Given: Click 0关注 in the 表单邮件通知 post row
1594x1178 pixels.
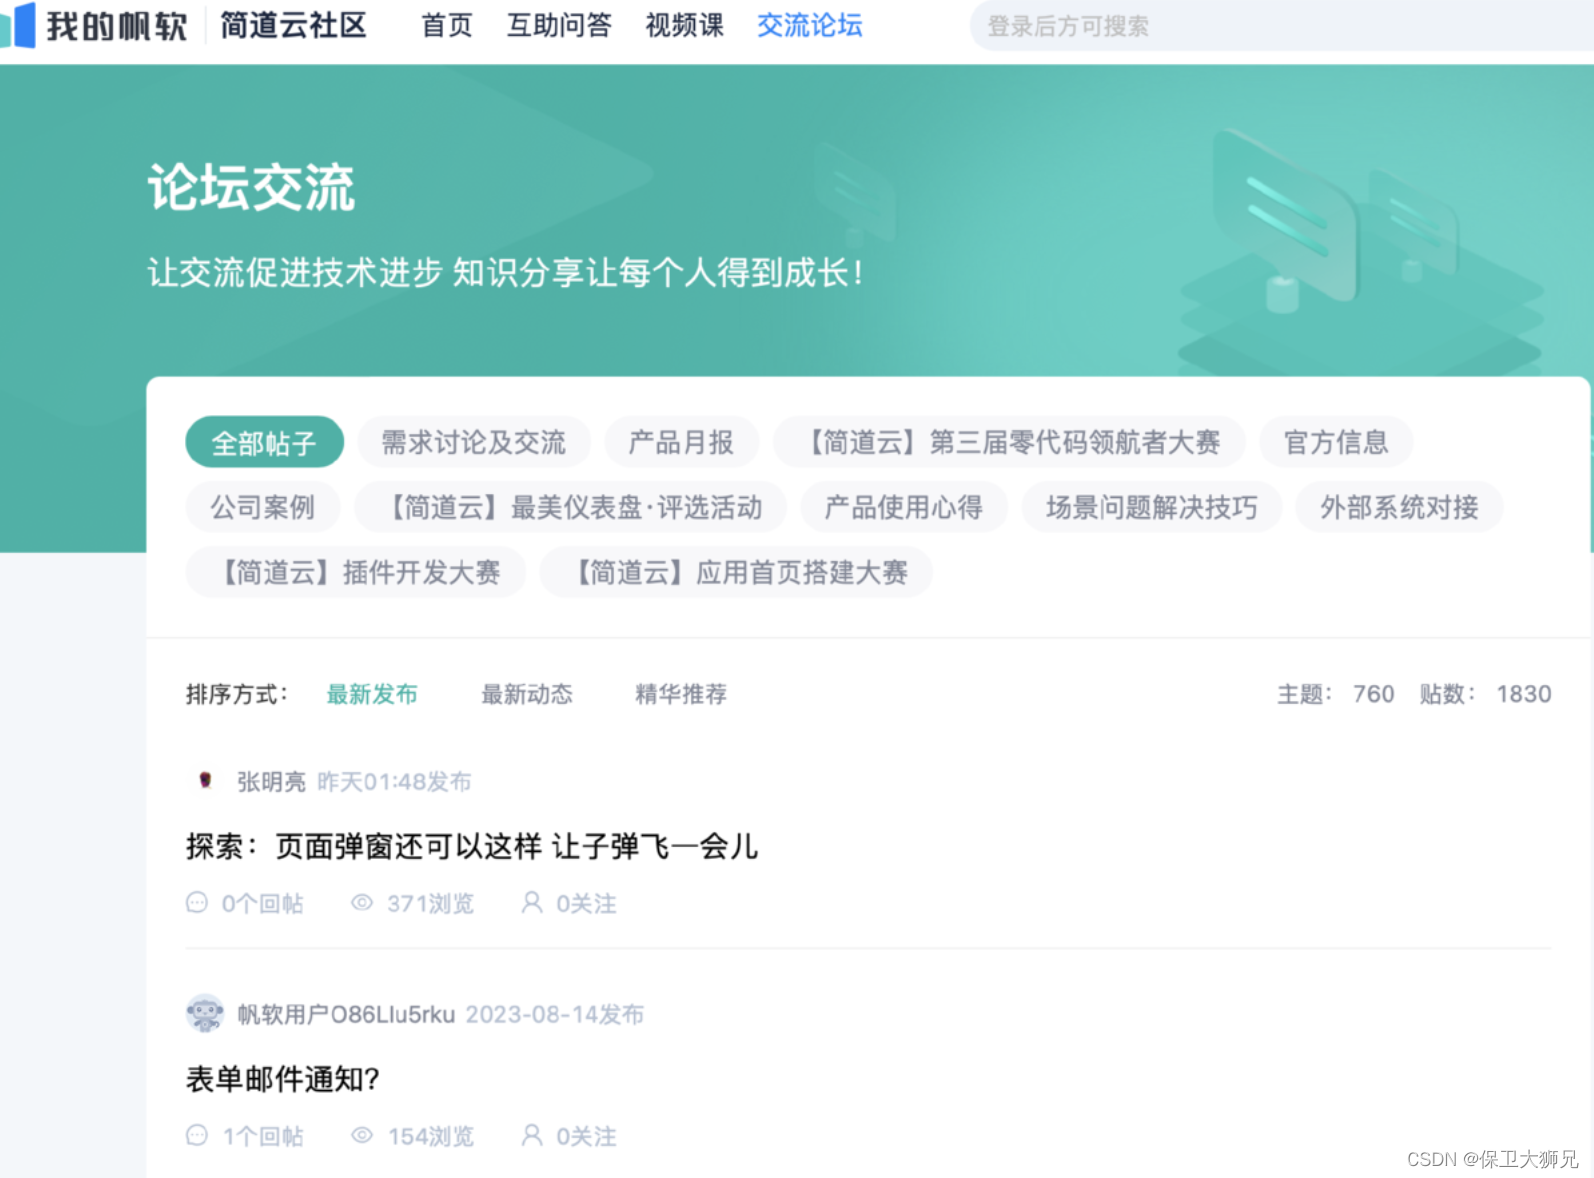Looking at the screenshot, I should click(x=586, y=1136).
